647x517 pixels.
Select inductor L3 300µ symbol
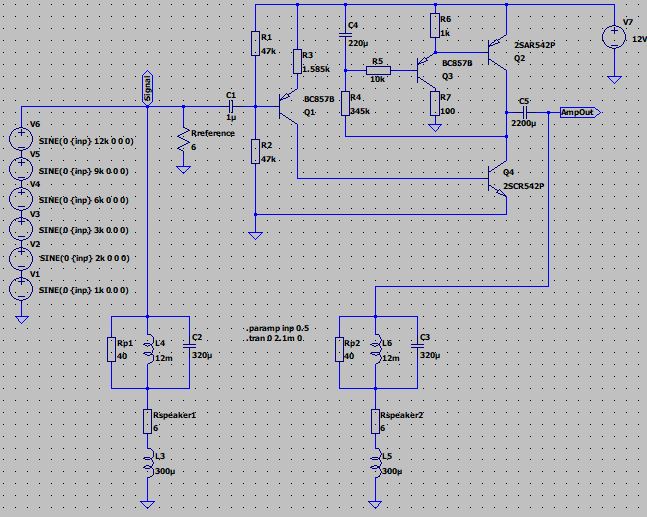[148, 463]
